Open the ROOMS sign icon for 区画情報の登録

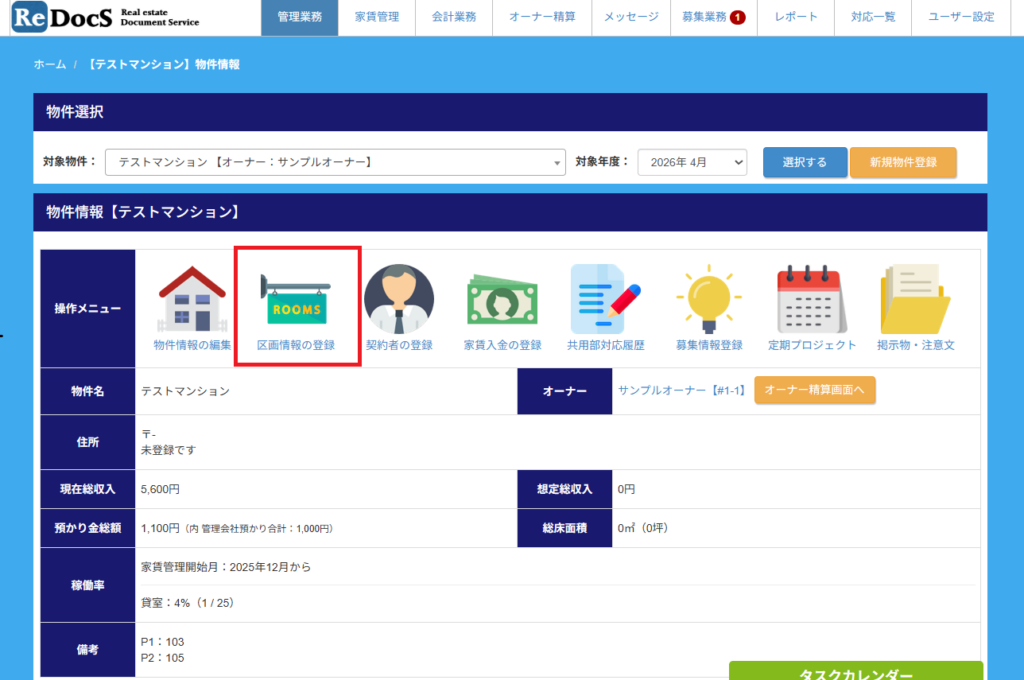(295, 300)
